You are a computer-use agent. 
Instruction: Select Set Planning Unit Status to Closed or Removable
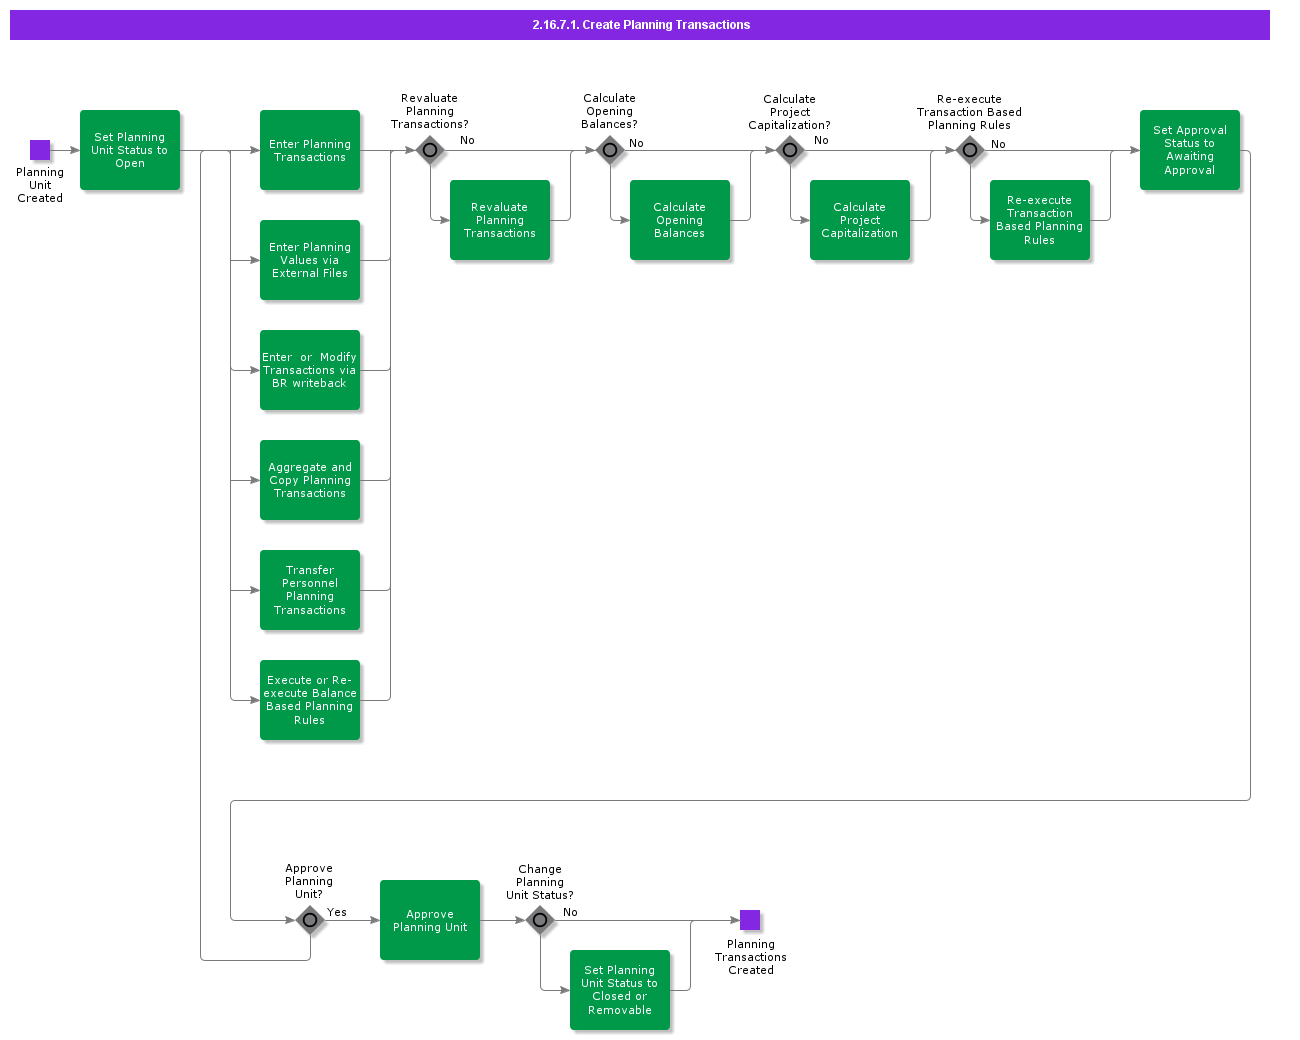point(619,989)
